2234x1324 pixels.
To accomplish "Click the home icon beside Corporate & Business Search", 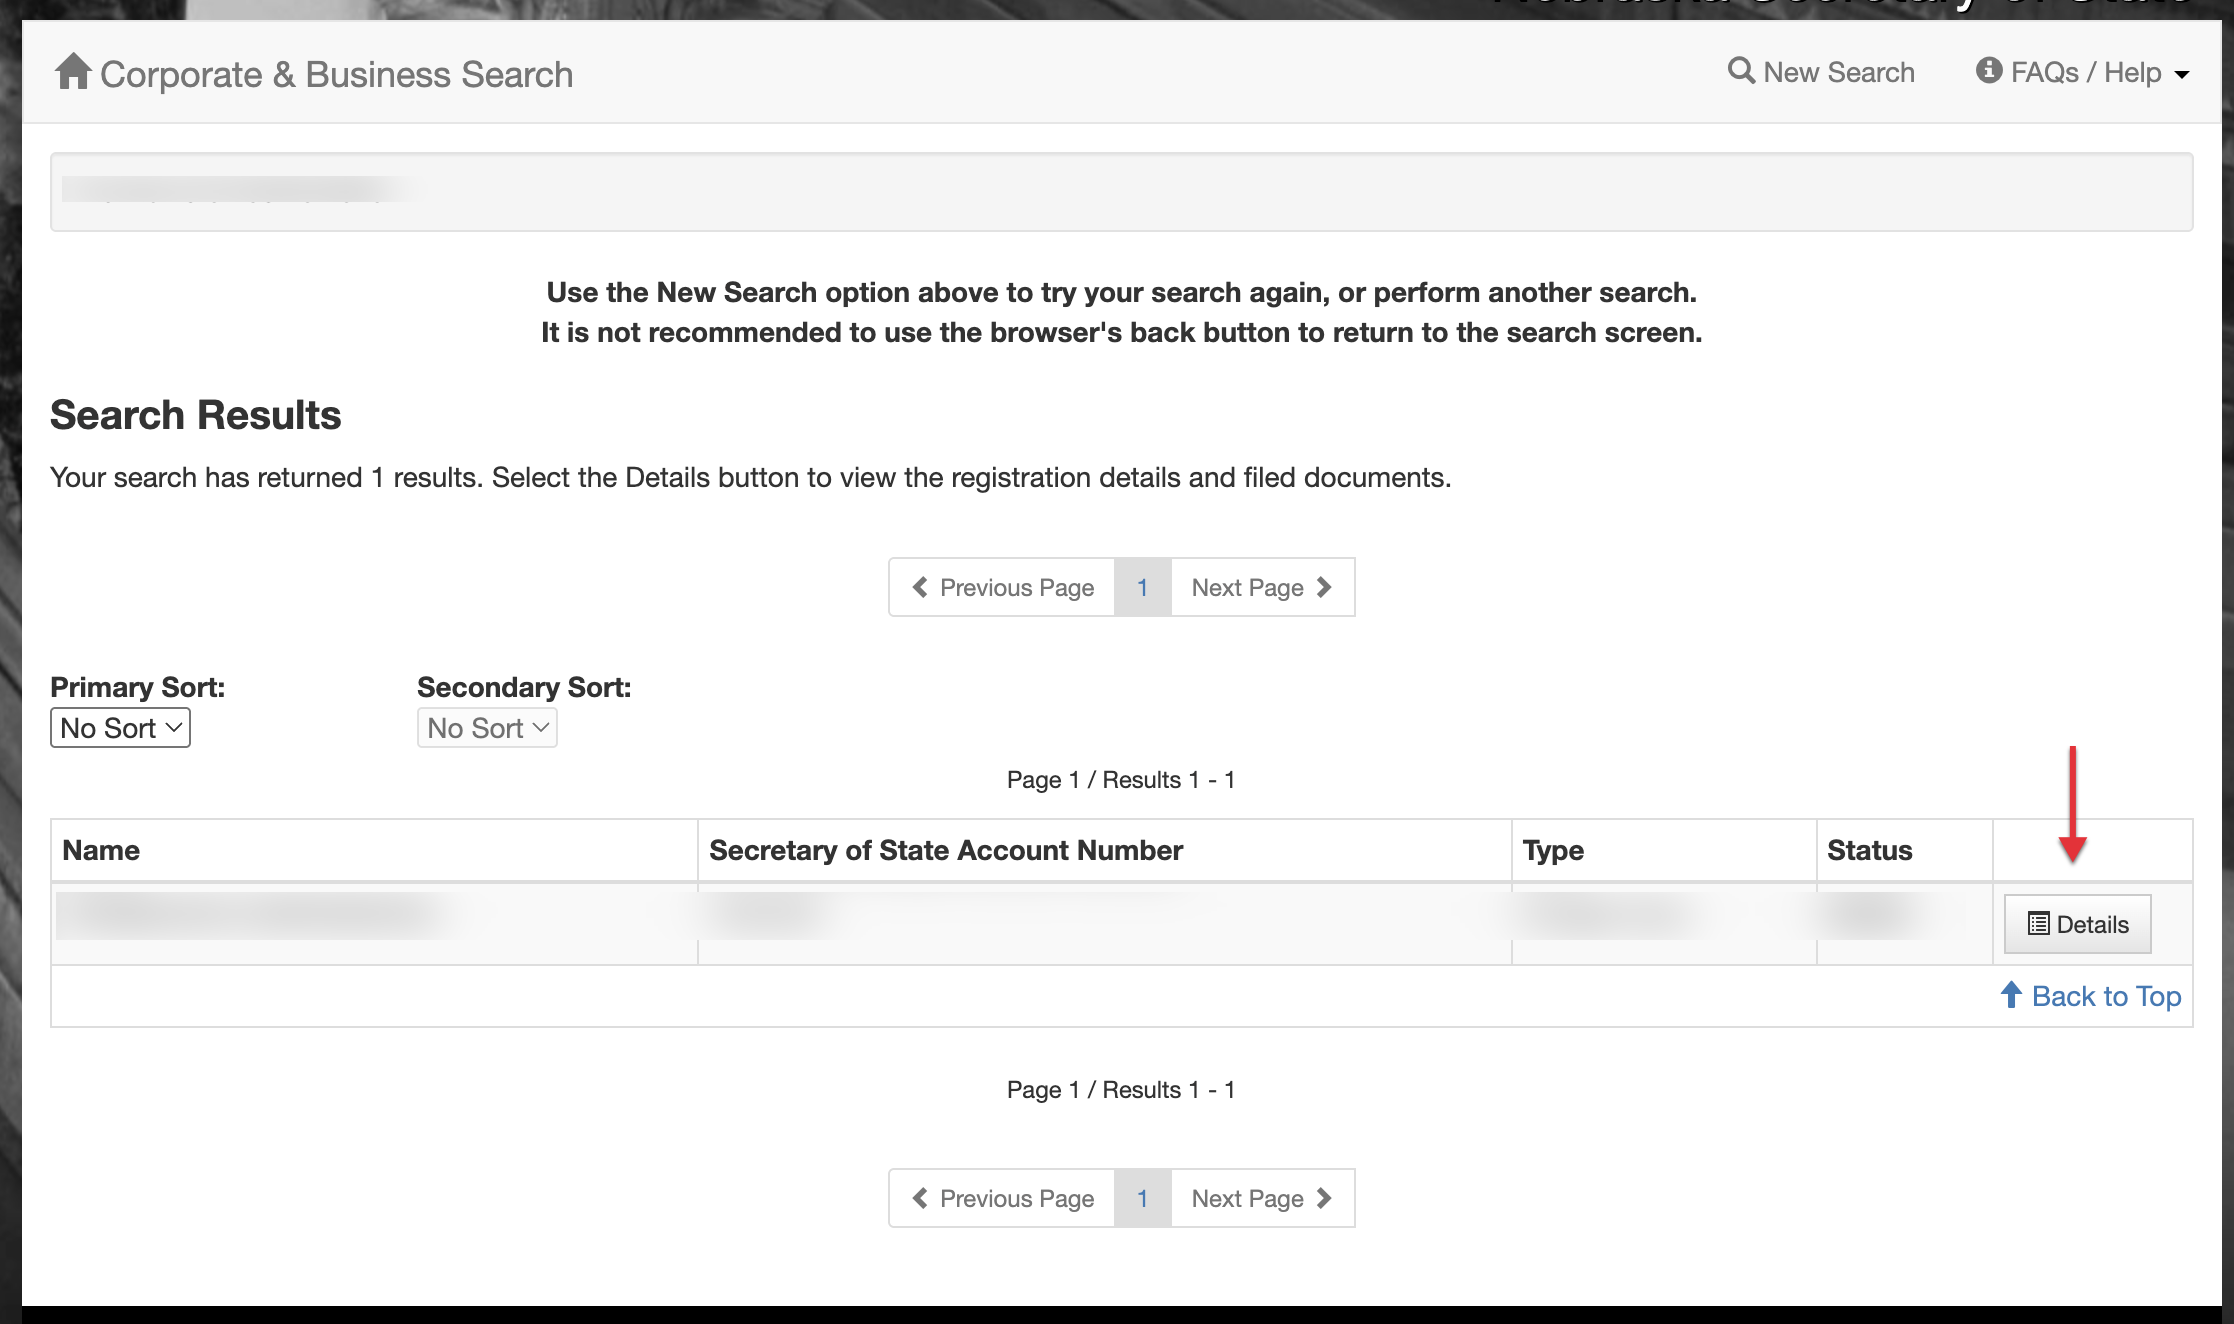I will 73,72.
